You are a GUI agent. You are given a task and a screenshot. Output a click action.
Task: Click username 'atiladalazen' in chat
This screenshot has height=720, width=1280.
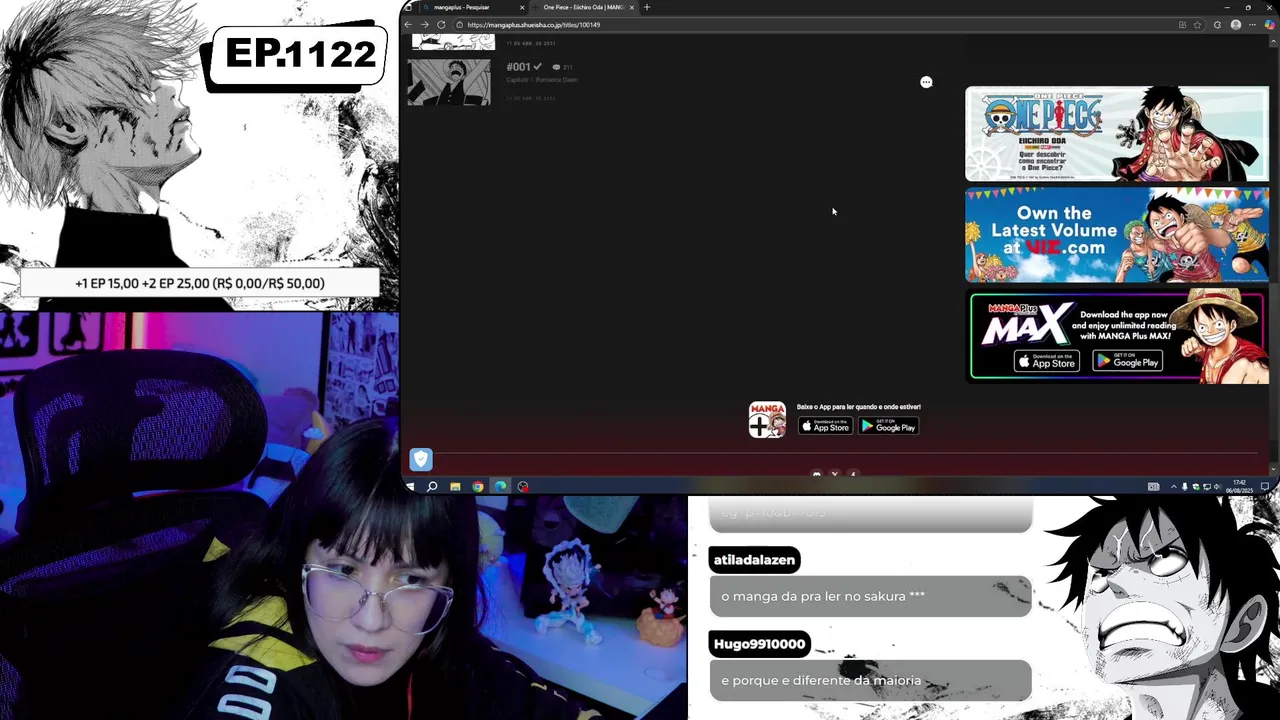tap(754, 560)
